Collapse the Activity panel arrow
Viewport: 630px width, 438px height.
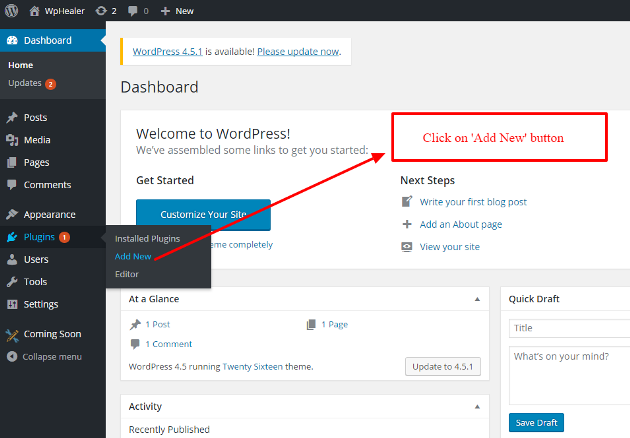tap(477, 407)
